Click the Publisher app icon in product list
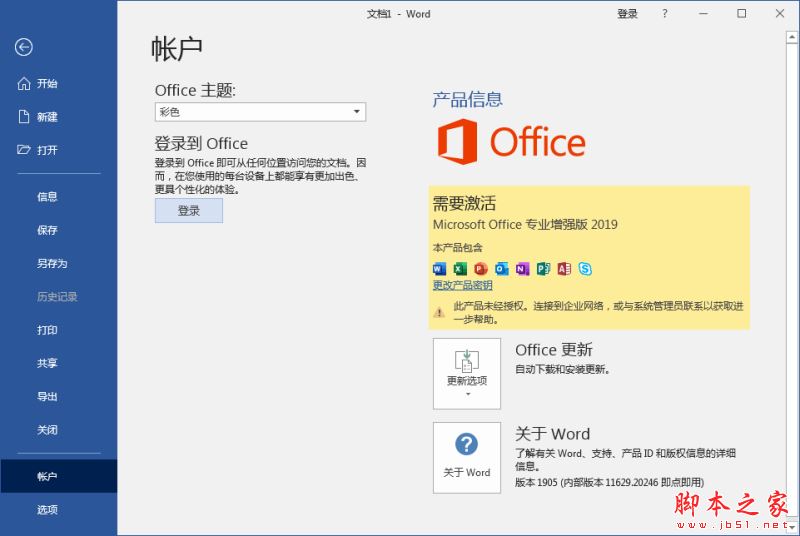 (543, 269)
